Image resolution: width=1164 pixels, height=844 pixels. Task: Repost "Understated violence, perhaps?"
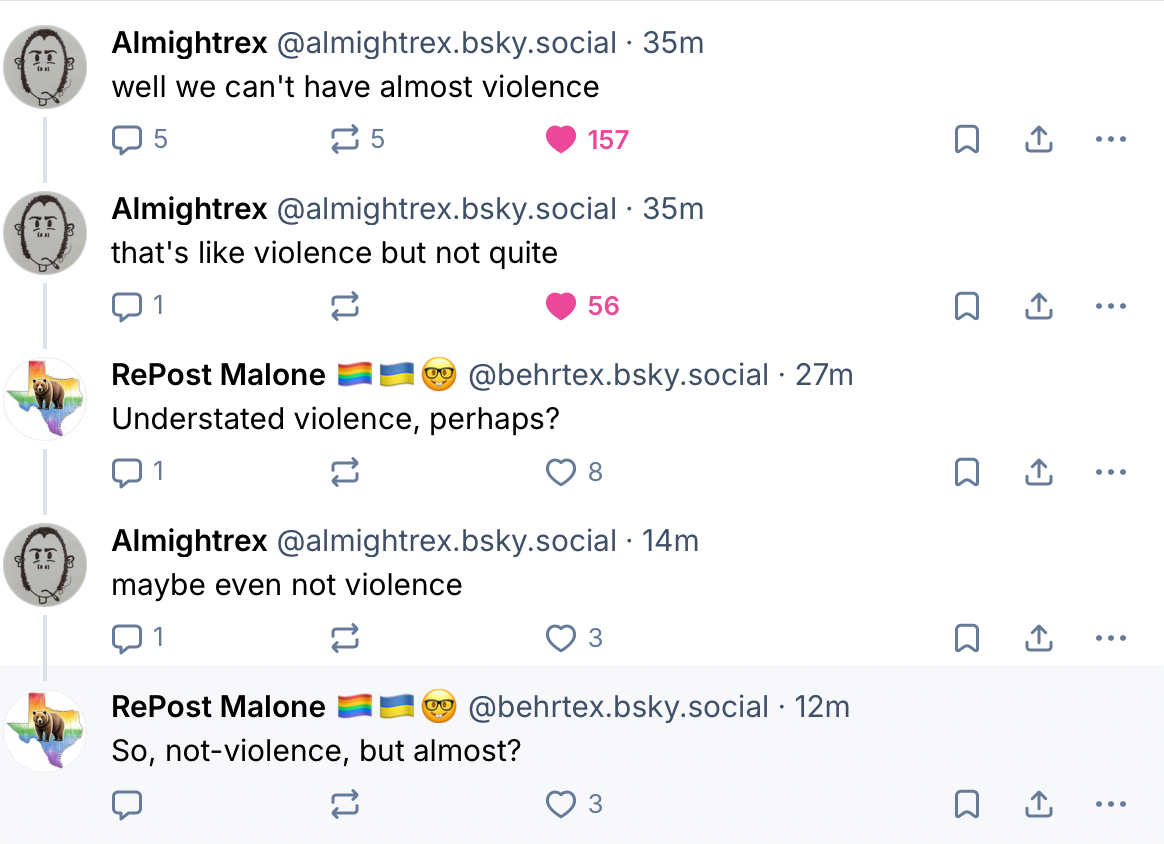(345, 471)
